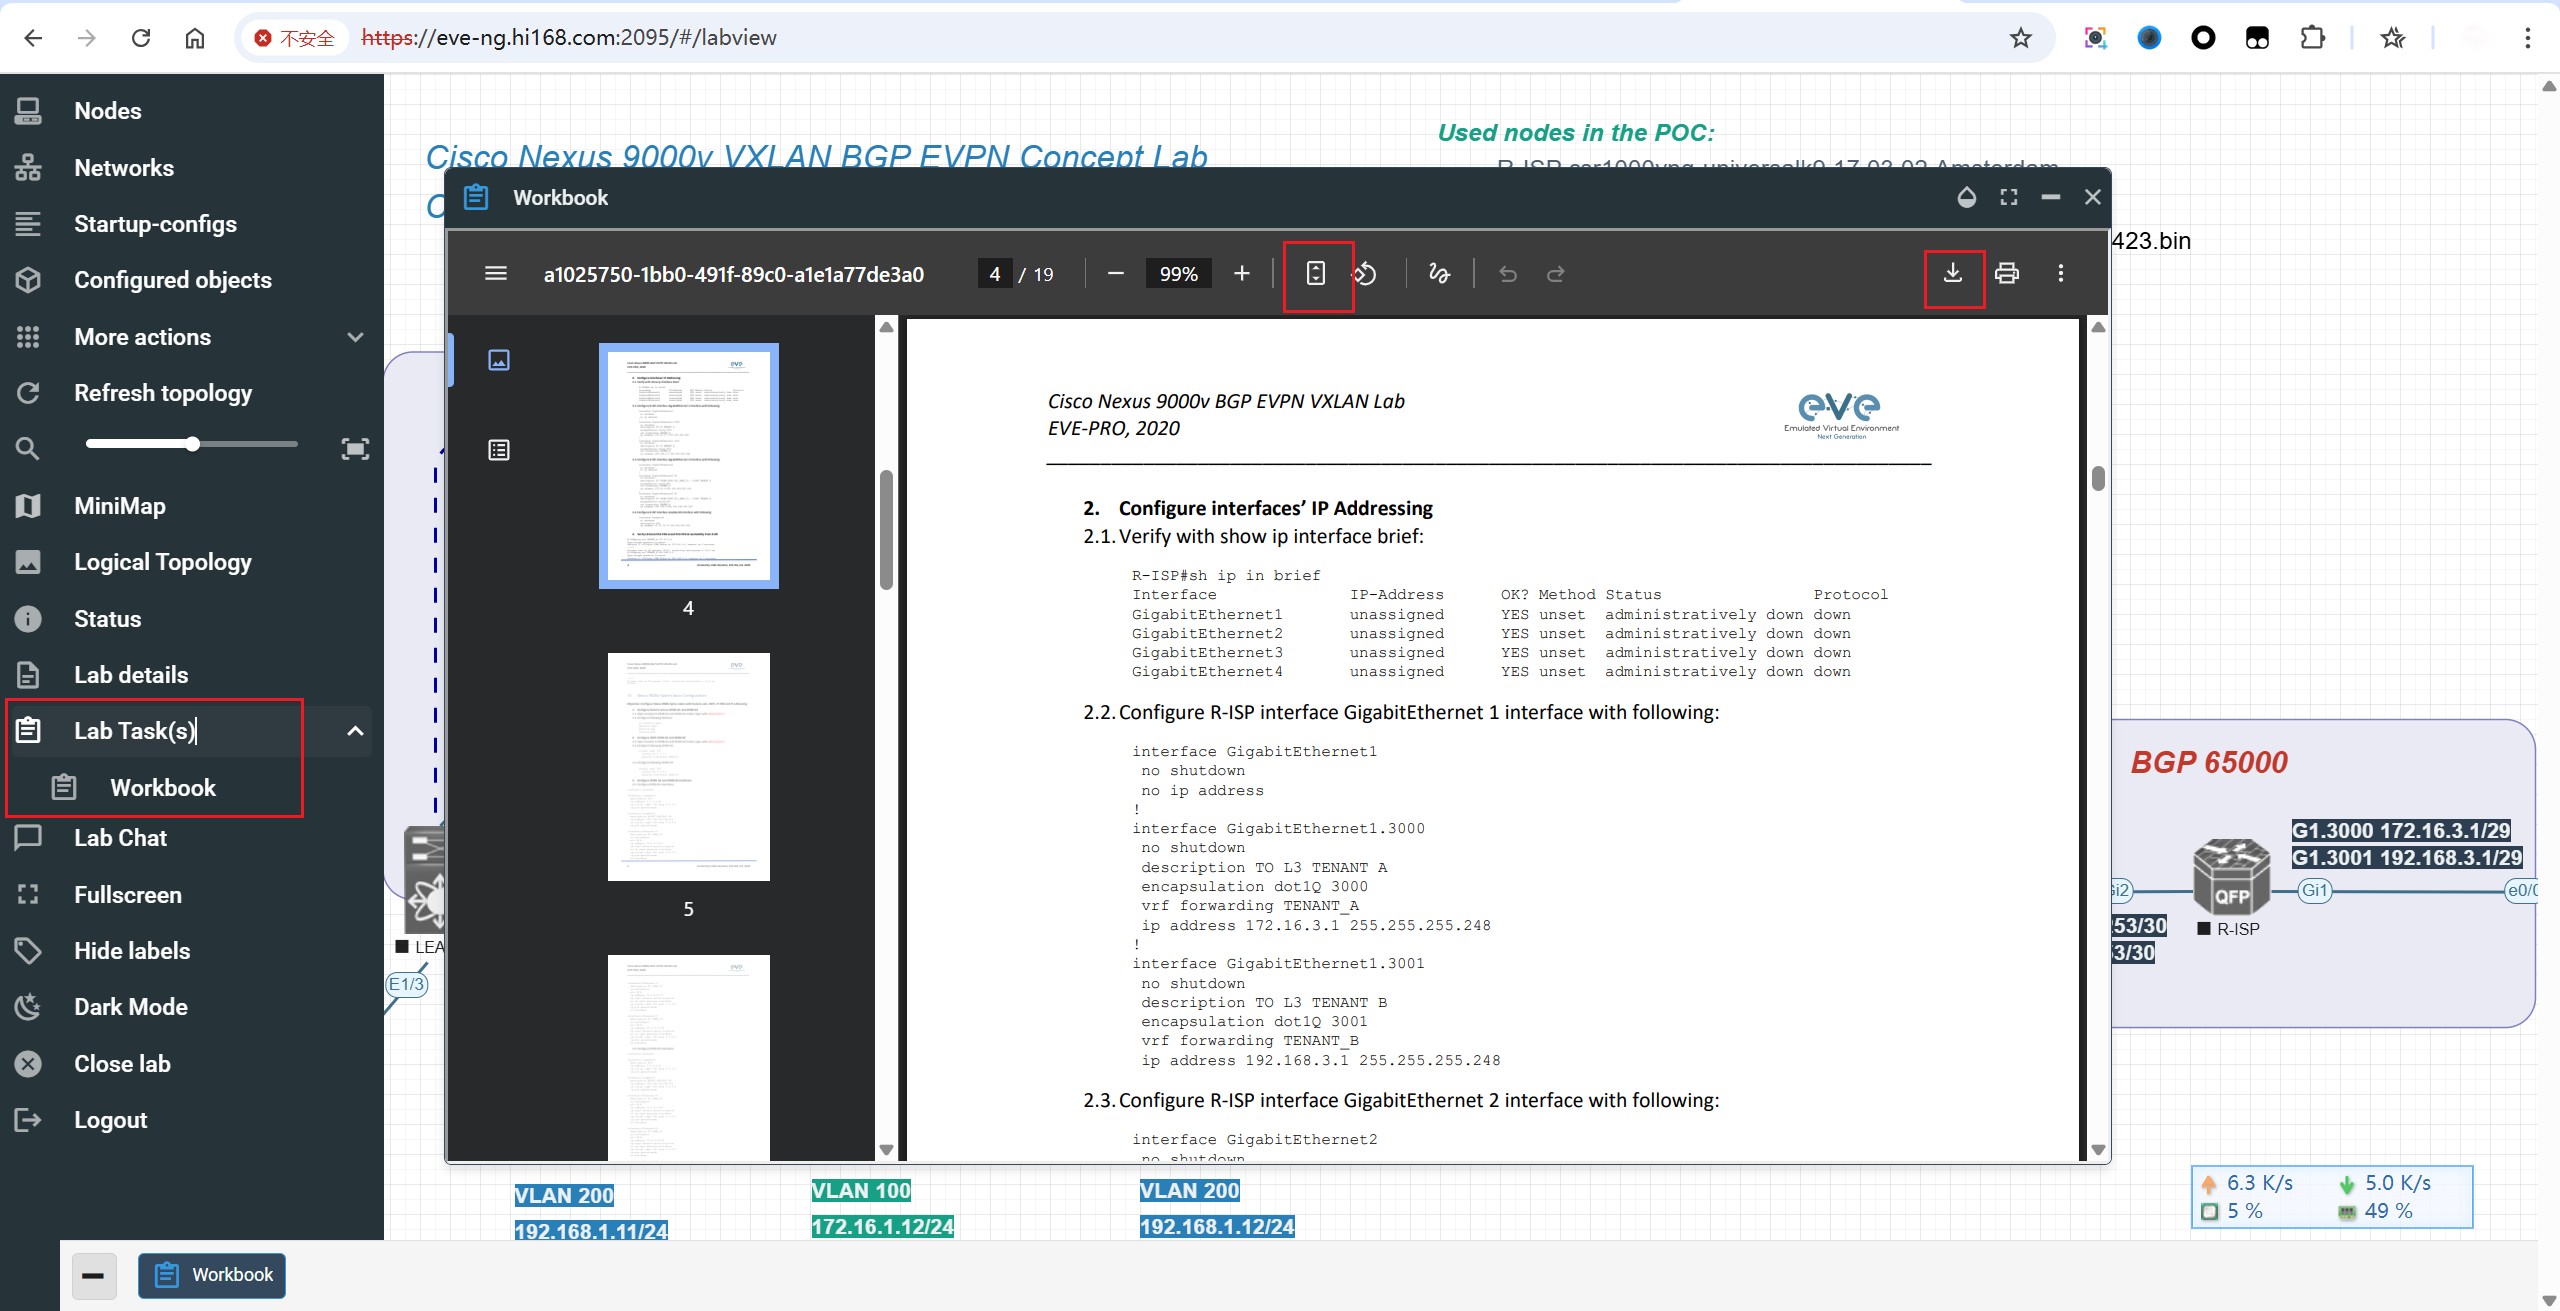Select the PDF draw annotation tool
Image resolution: width=2560 pixels, height=1311 pixels.
click(1439, 273)
